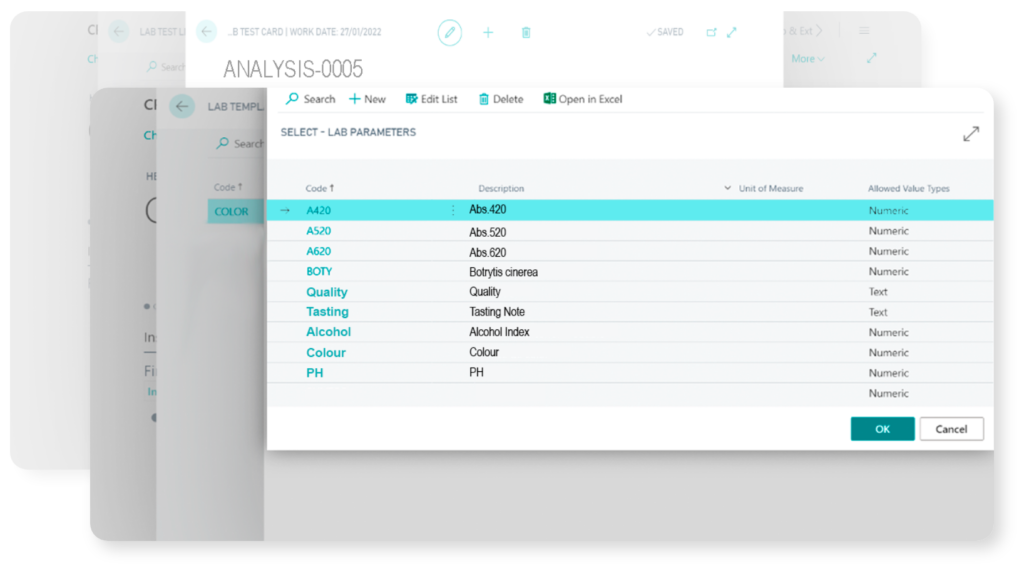
Task: Expand the Description column filter chevron
Action: 727,188
